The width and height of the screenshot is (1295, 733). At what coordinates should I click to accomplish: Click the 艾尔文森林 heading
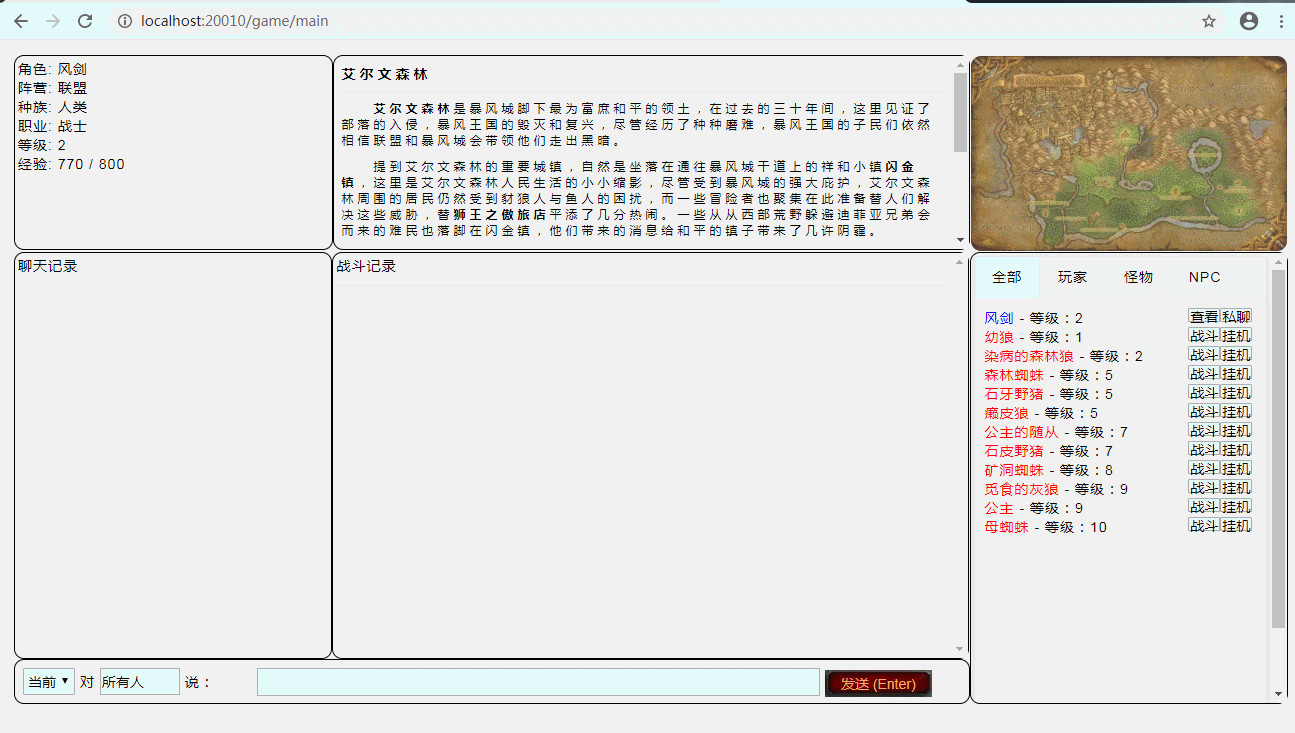[x=385, y=74]
